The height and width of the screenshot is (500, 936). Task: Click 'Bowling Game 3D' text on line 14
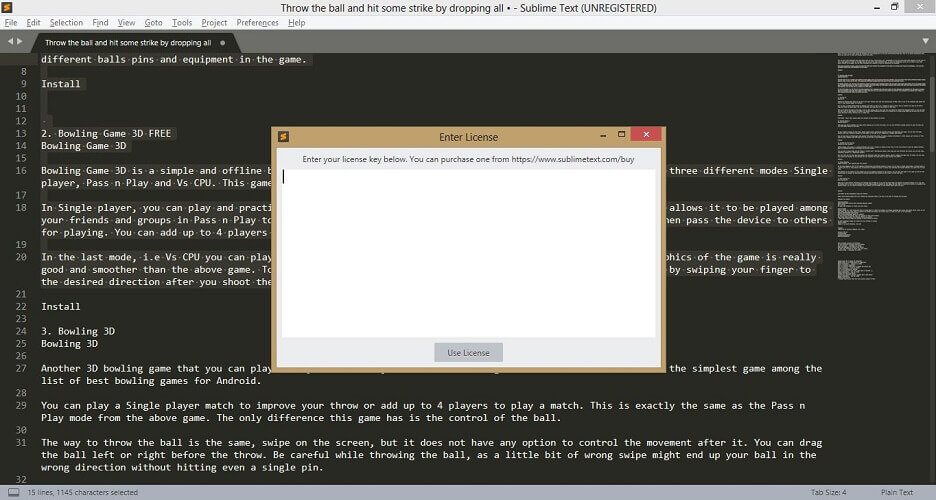point(84,146)
